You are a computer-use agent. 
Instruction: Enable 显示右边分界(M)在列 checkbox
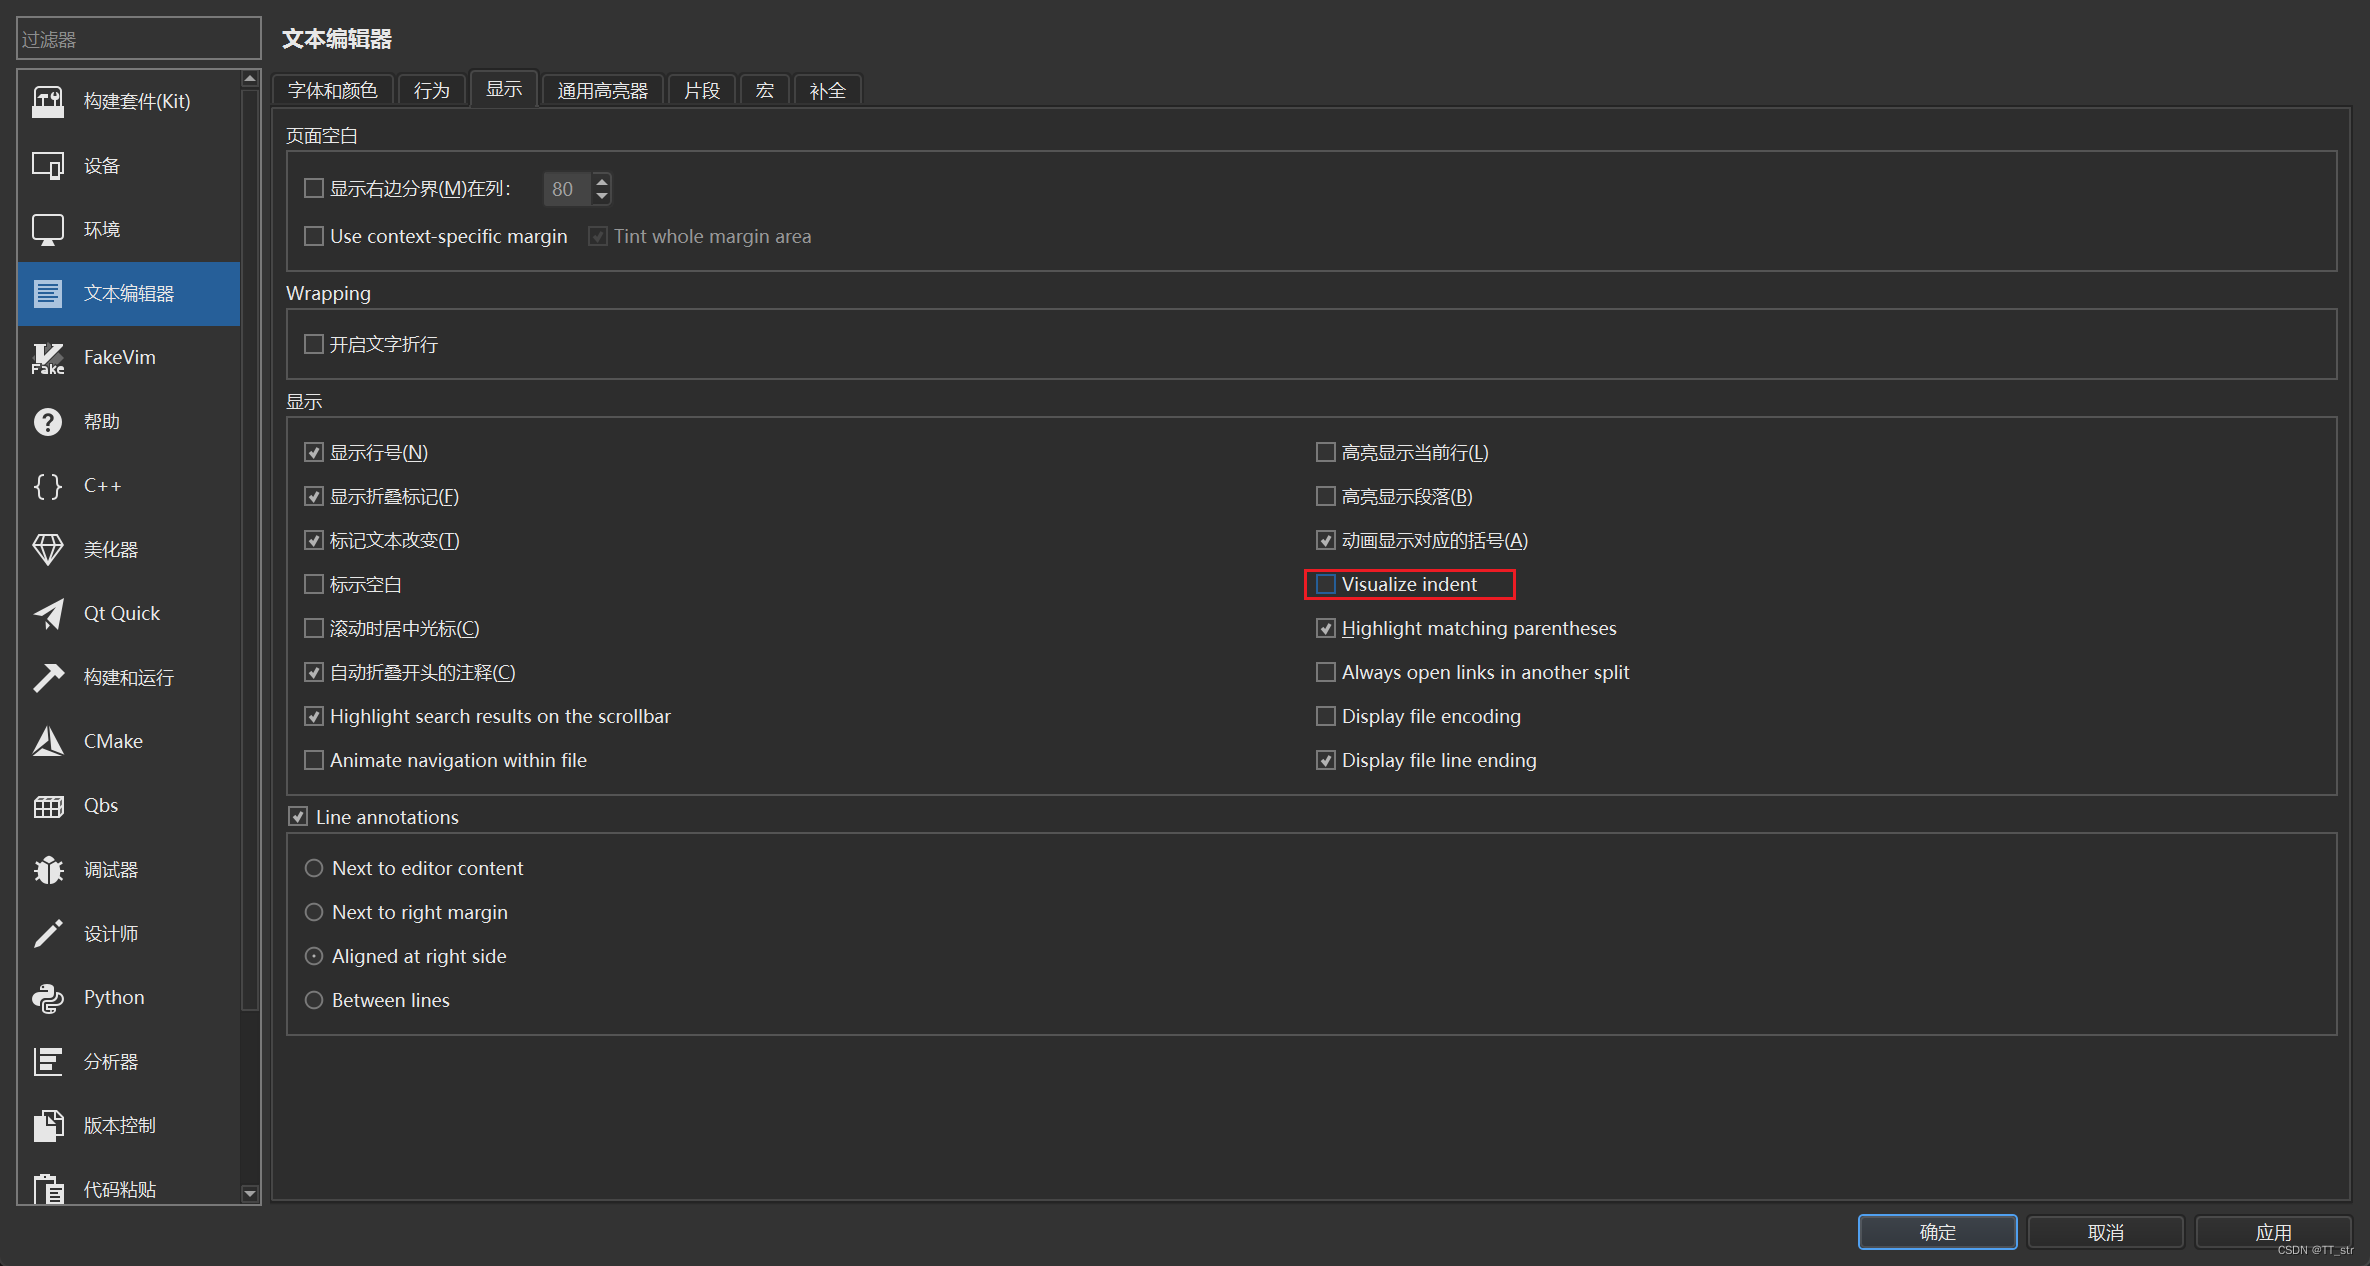[314, 188]
